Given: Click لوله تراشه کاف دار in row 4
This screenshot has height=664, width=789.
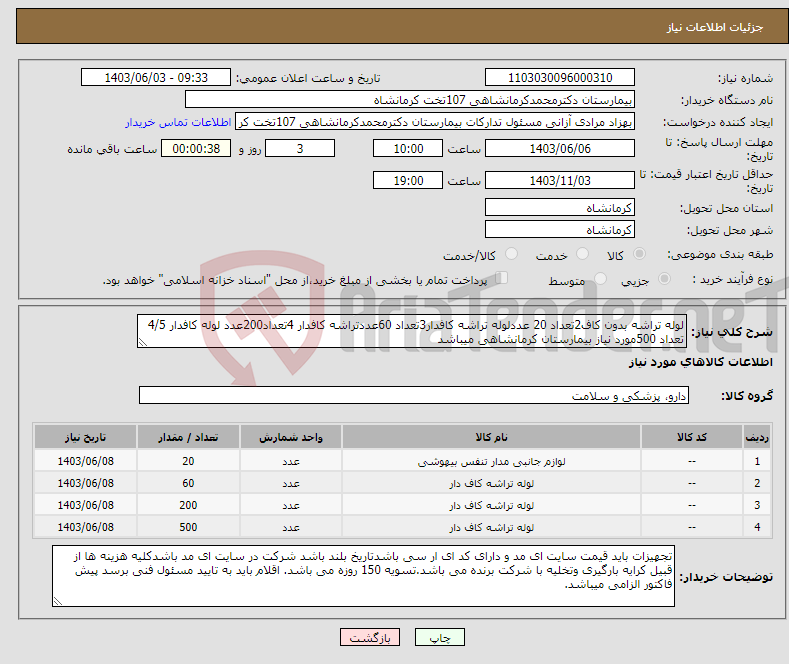Looking at the screenshot, I should [491, 527].
